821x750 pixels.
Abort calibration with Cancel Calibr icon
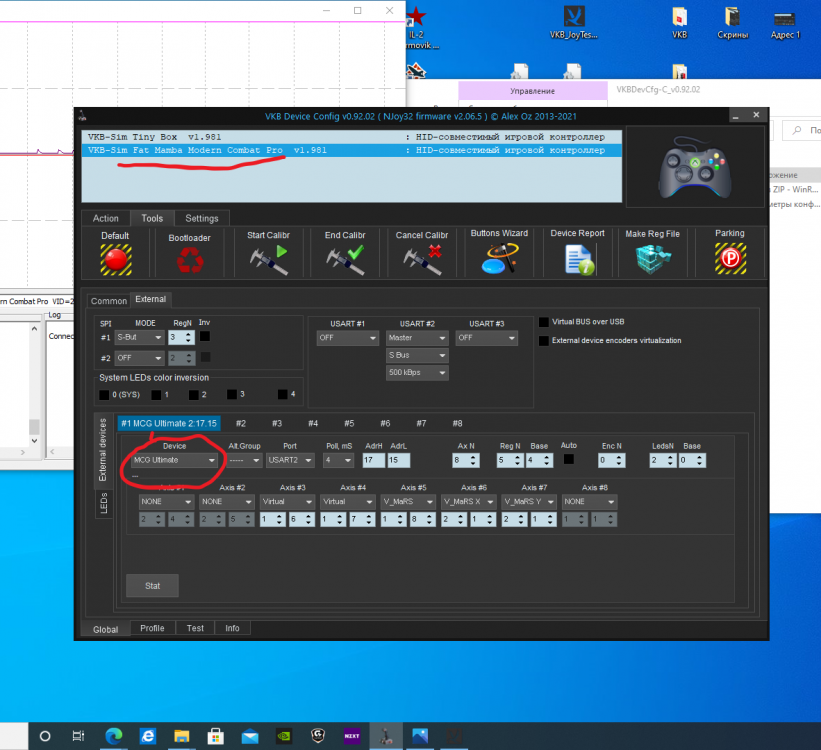(422, 260)
